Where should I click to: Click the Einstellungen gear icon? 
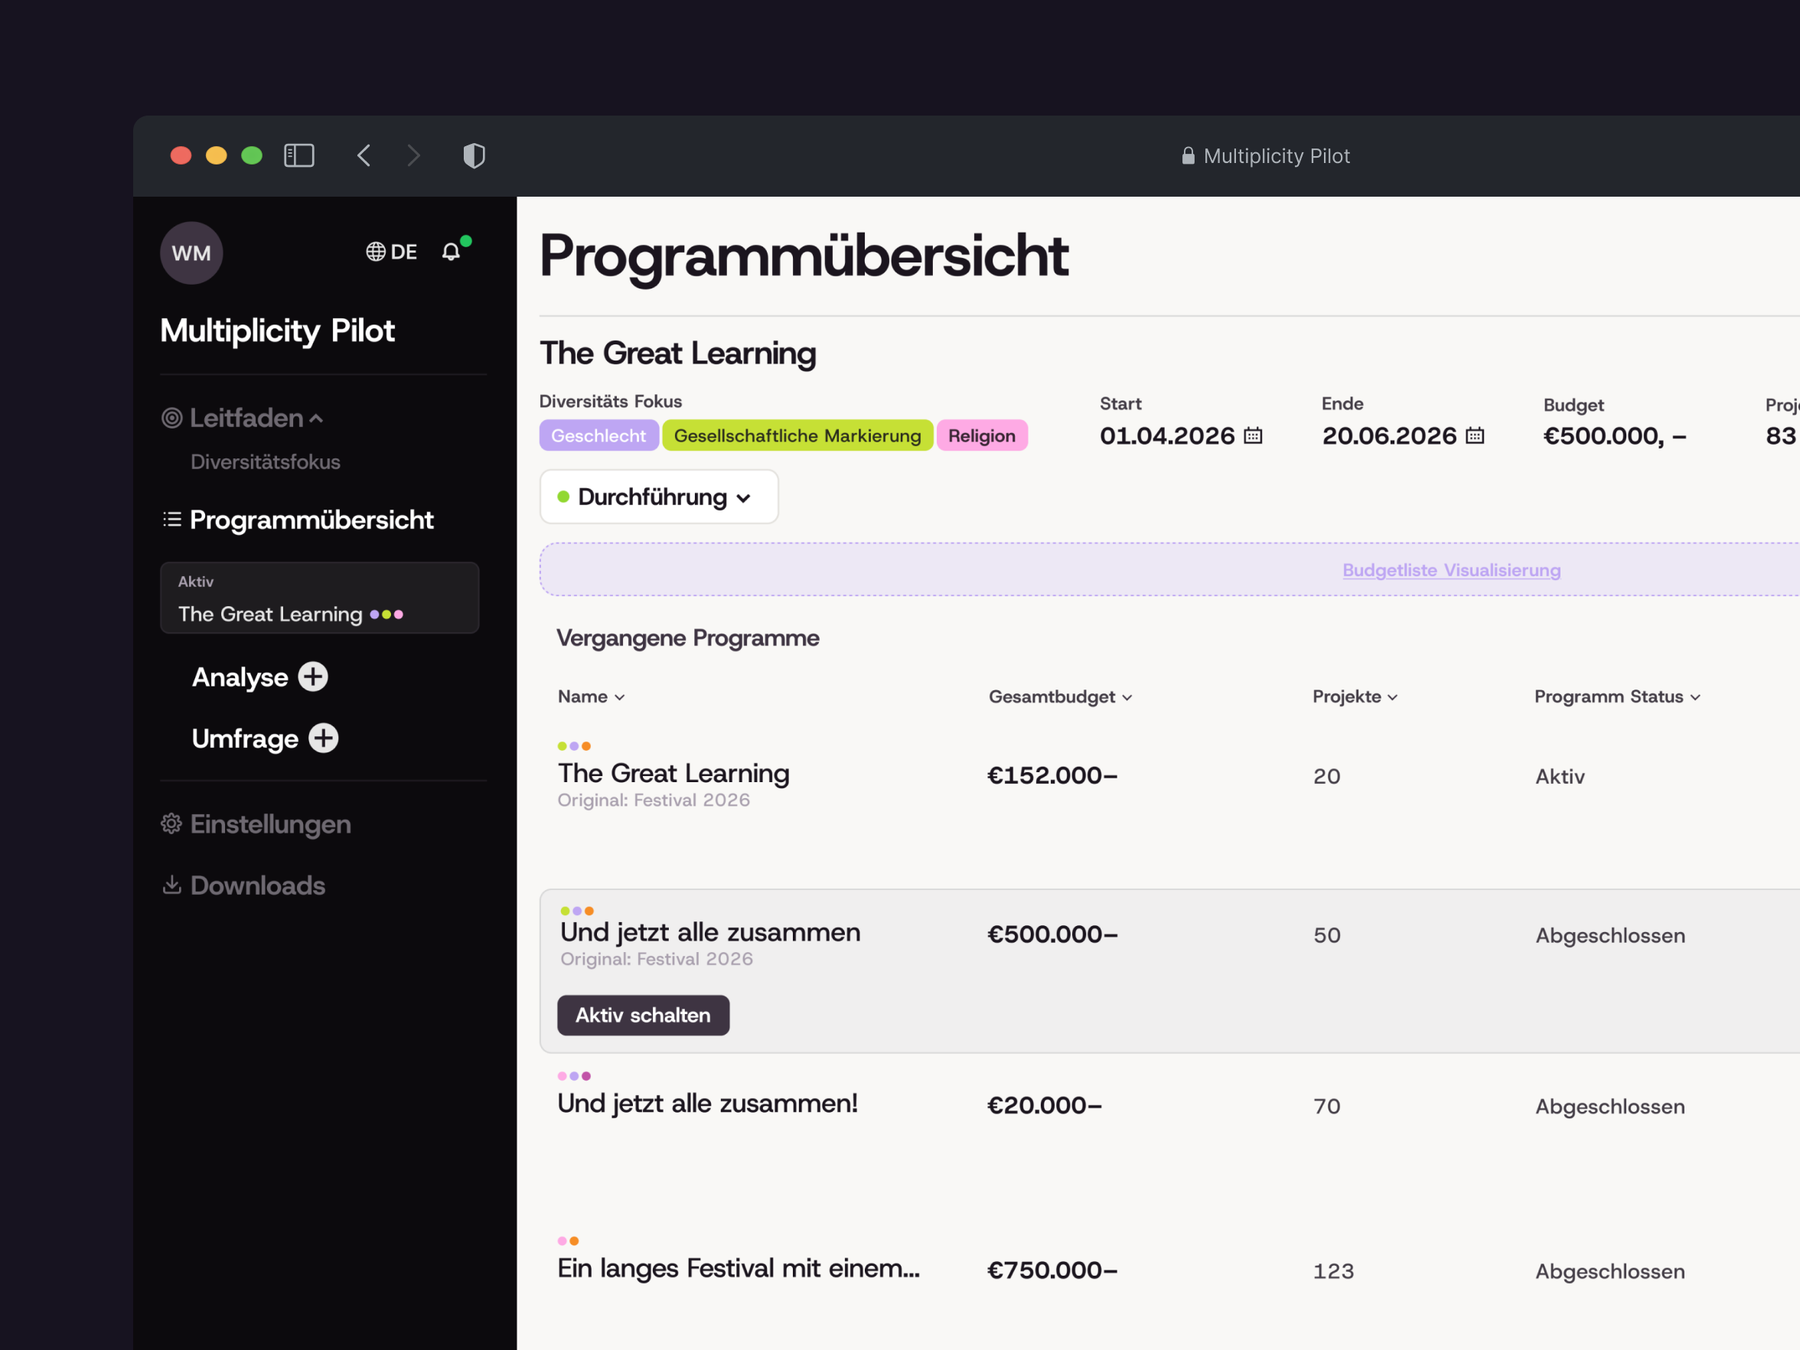(172, 823)
